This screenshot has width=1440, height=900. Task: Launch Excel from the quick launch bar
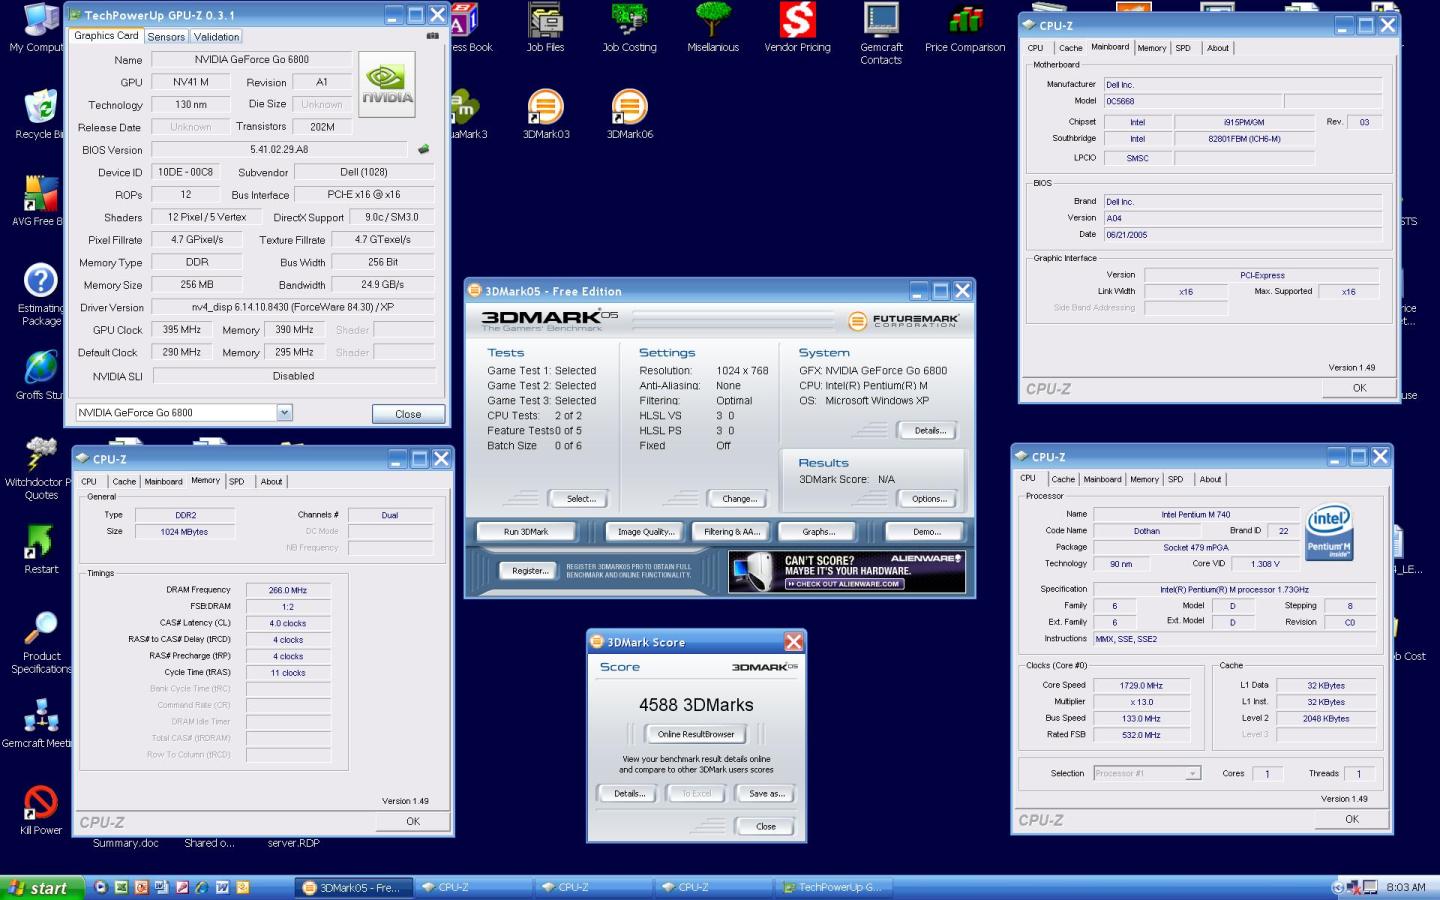121,887
